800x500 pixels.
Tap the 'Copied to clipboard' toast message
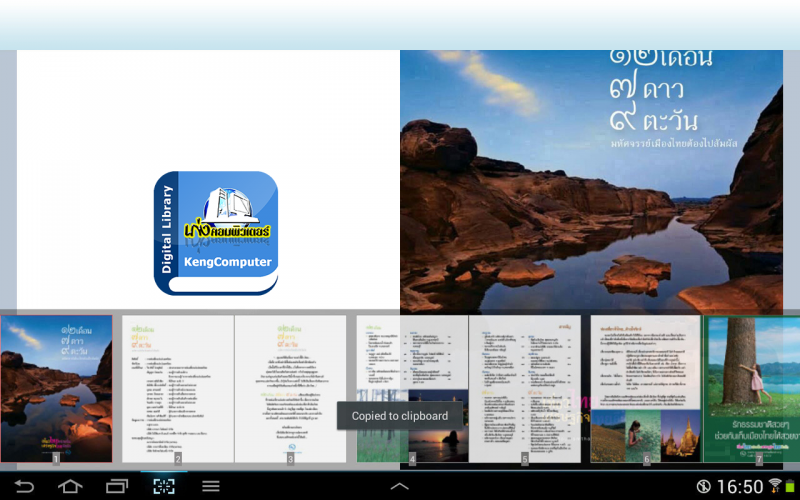tap(400, 416)
